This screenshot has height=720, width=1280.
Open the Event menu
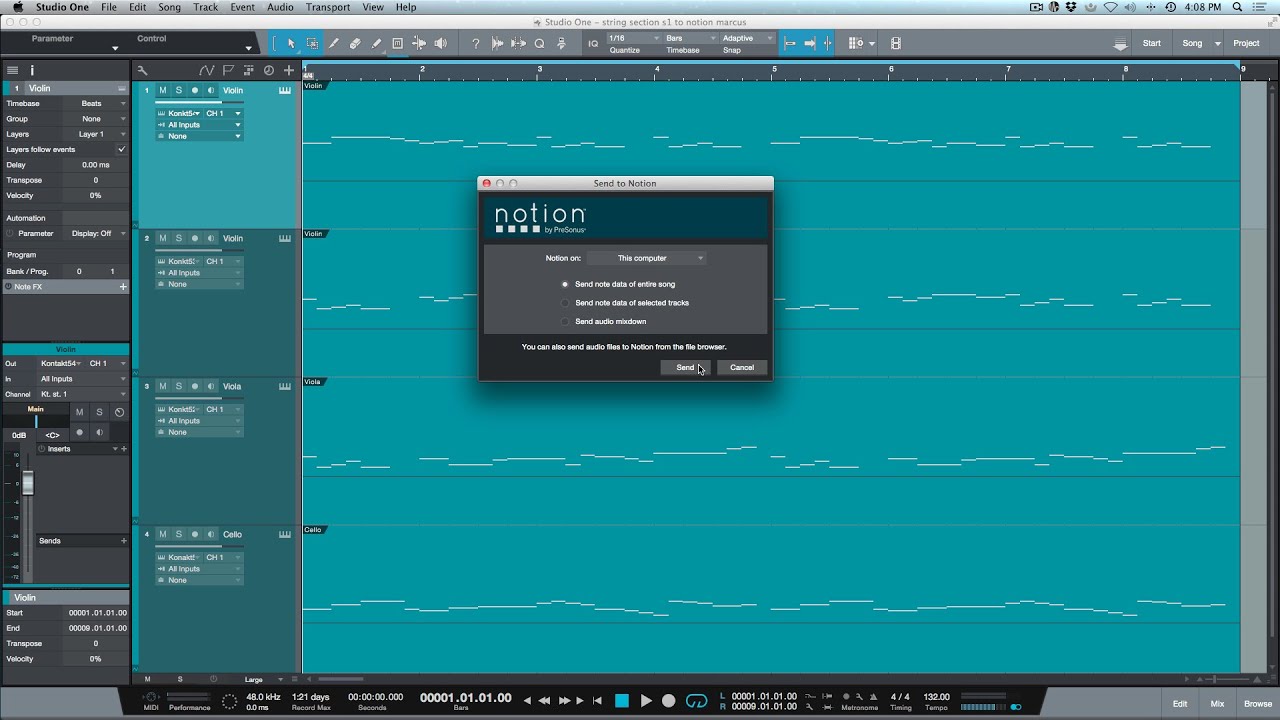point(243,7)
